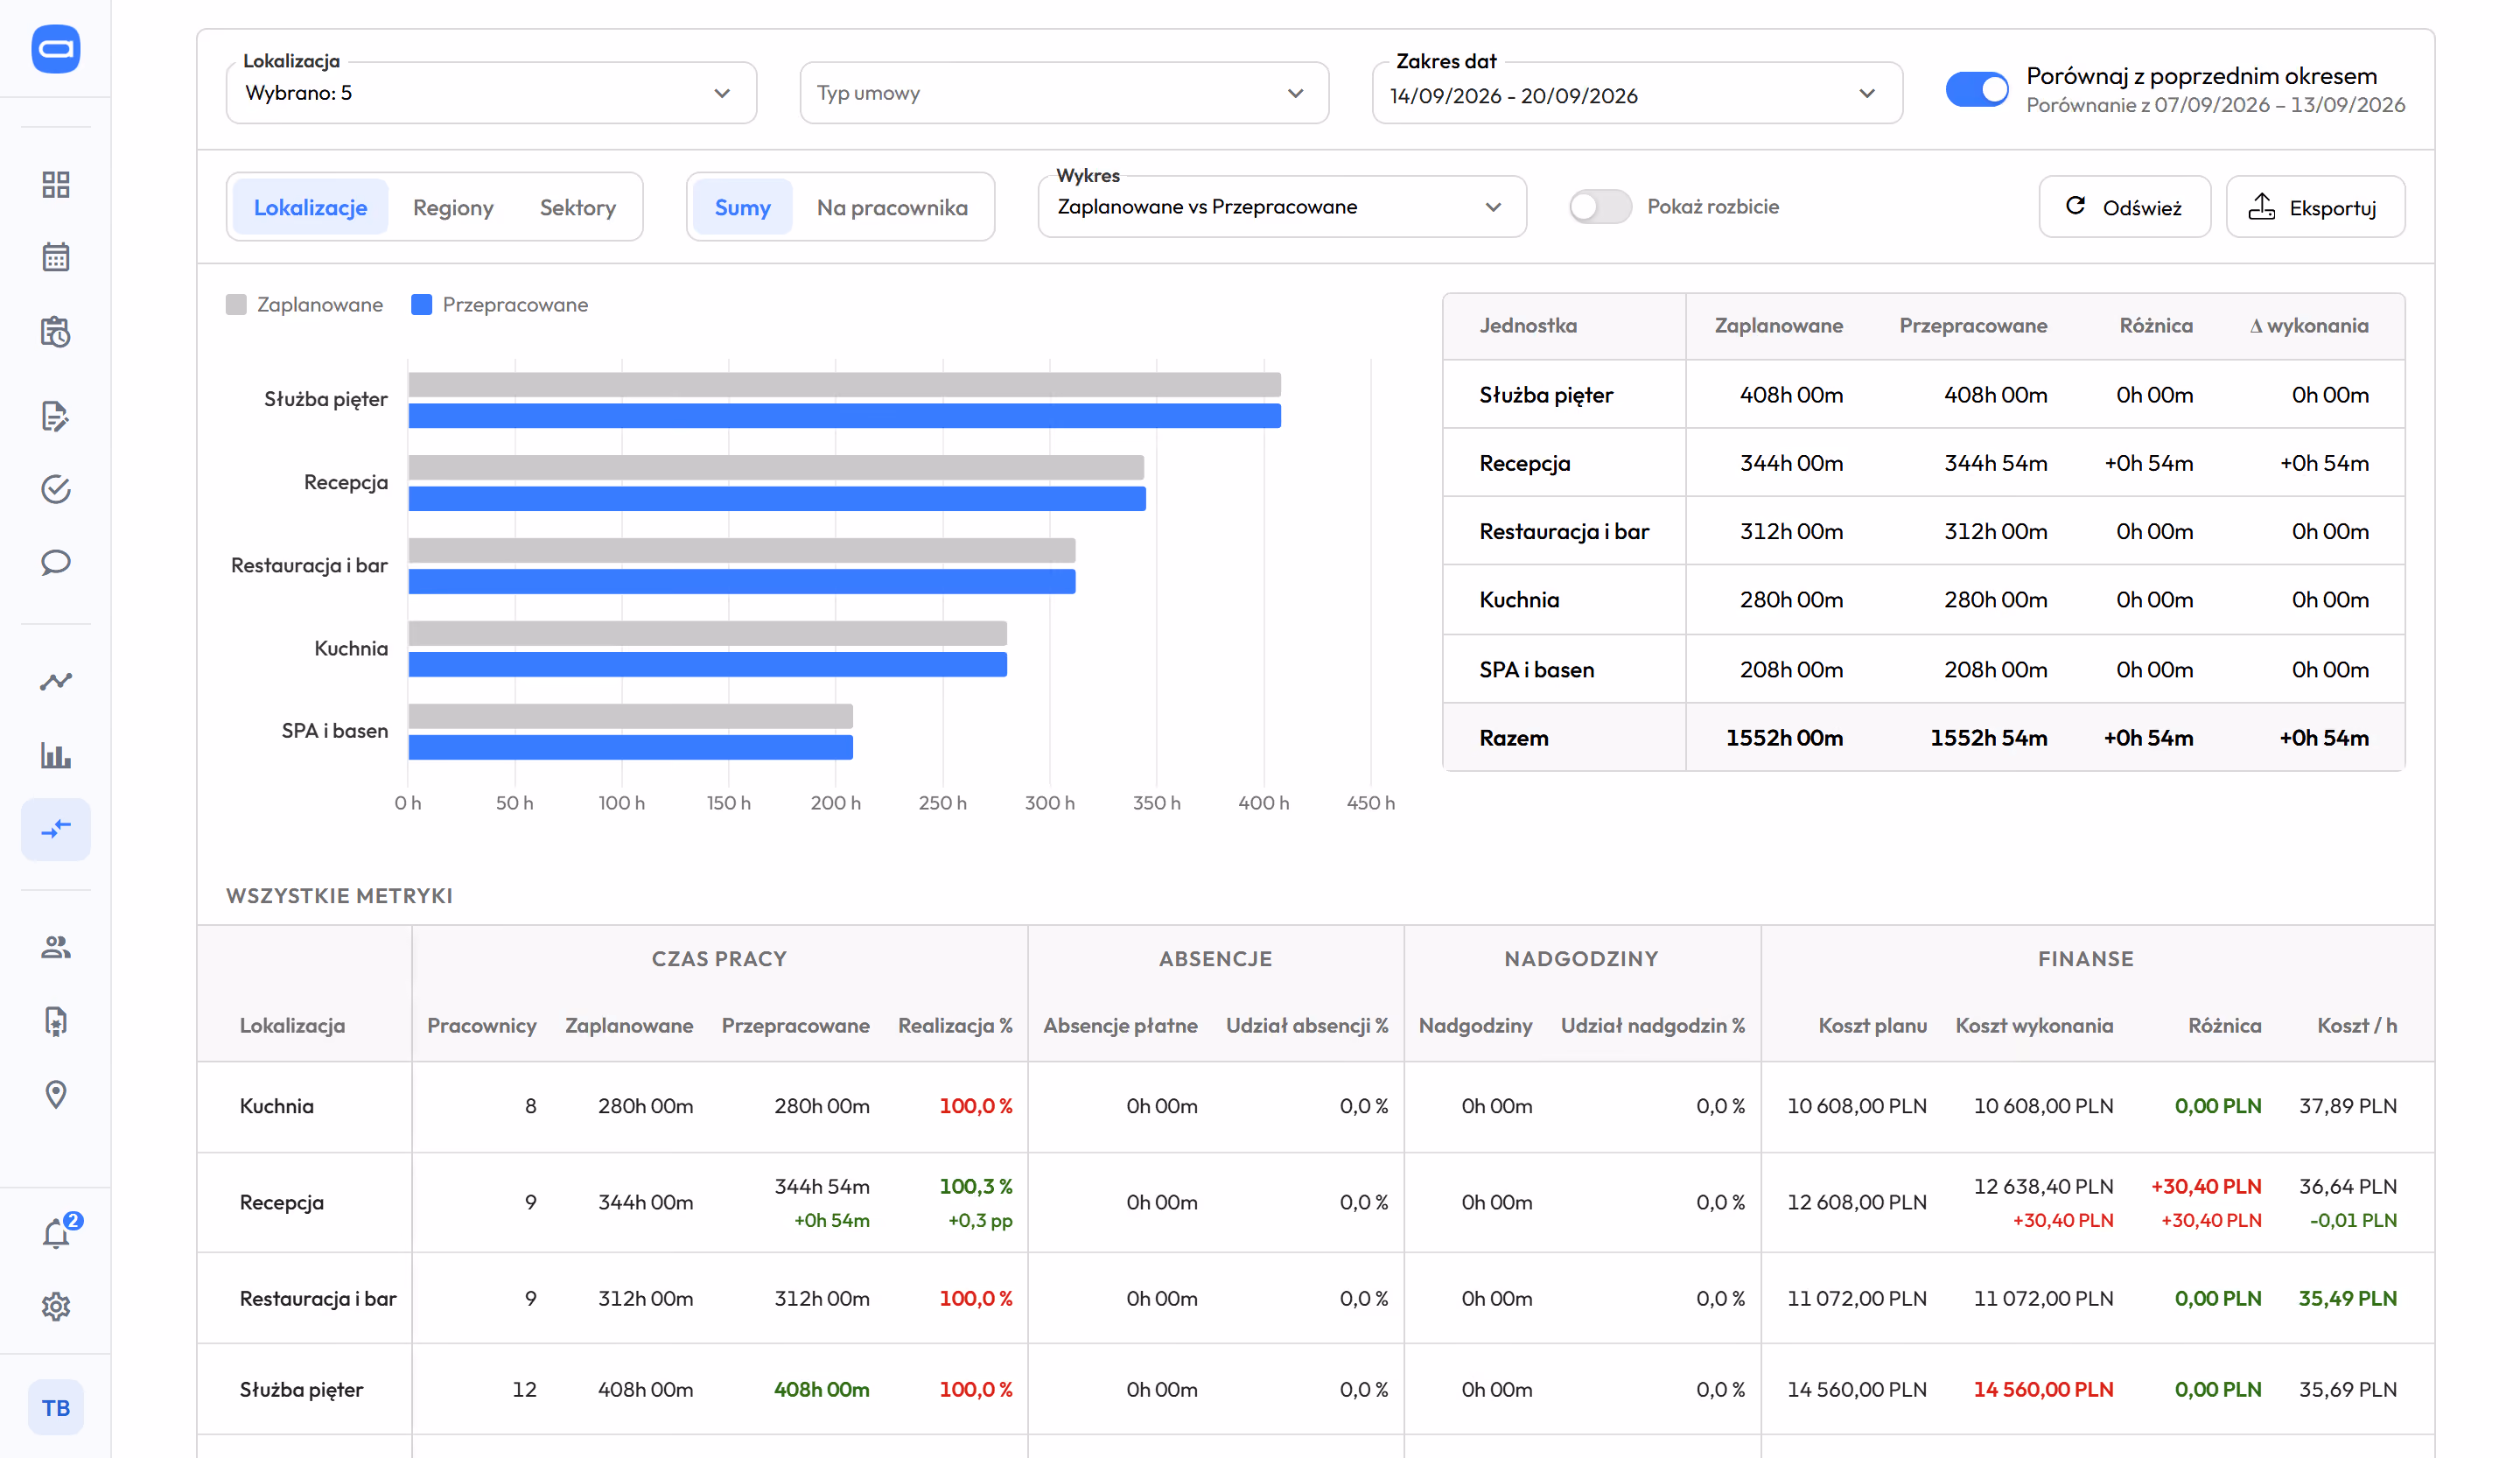2520x1458 pixels.
Task: Sort by Koszt wykonania column header
Action: click(x=2034, y=1025)
